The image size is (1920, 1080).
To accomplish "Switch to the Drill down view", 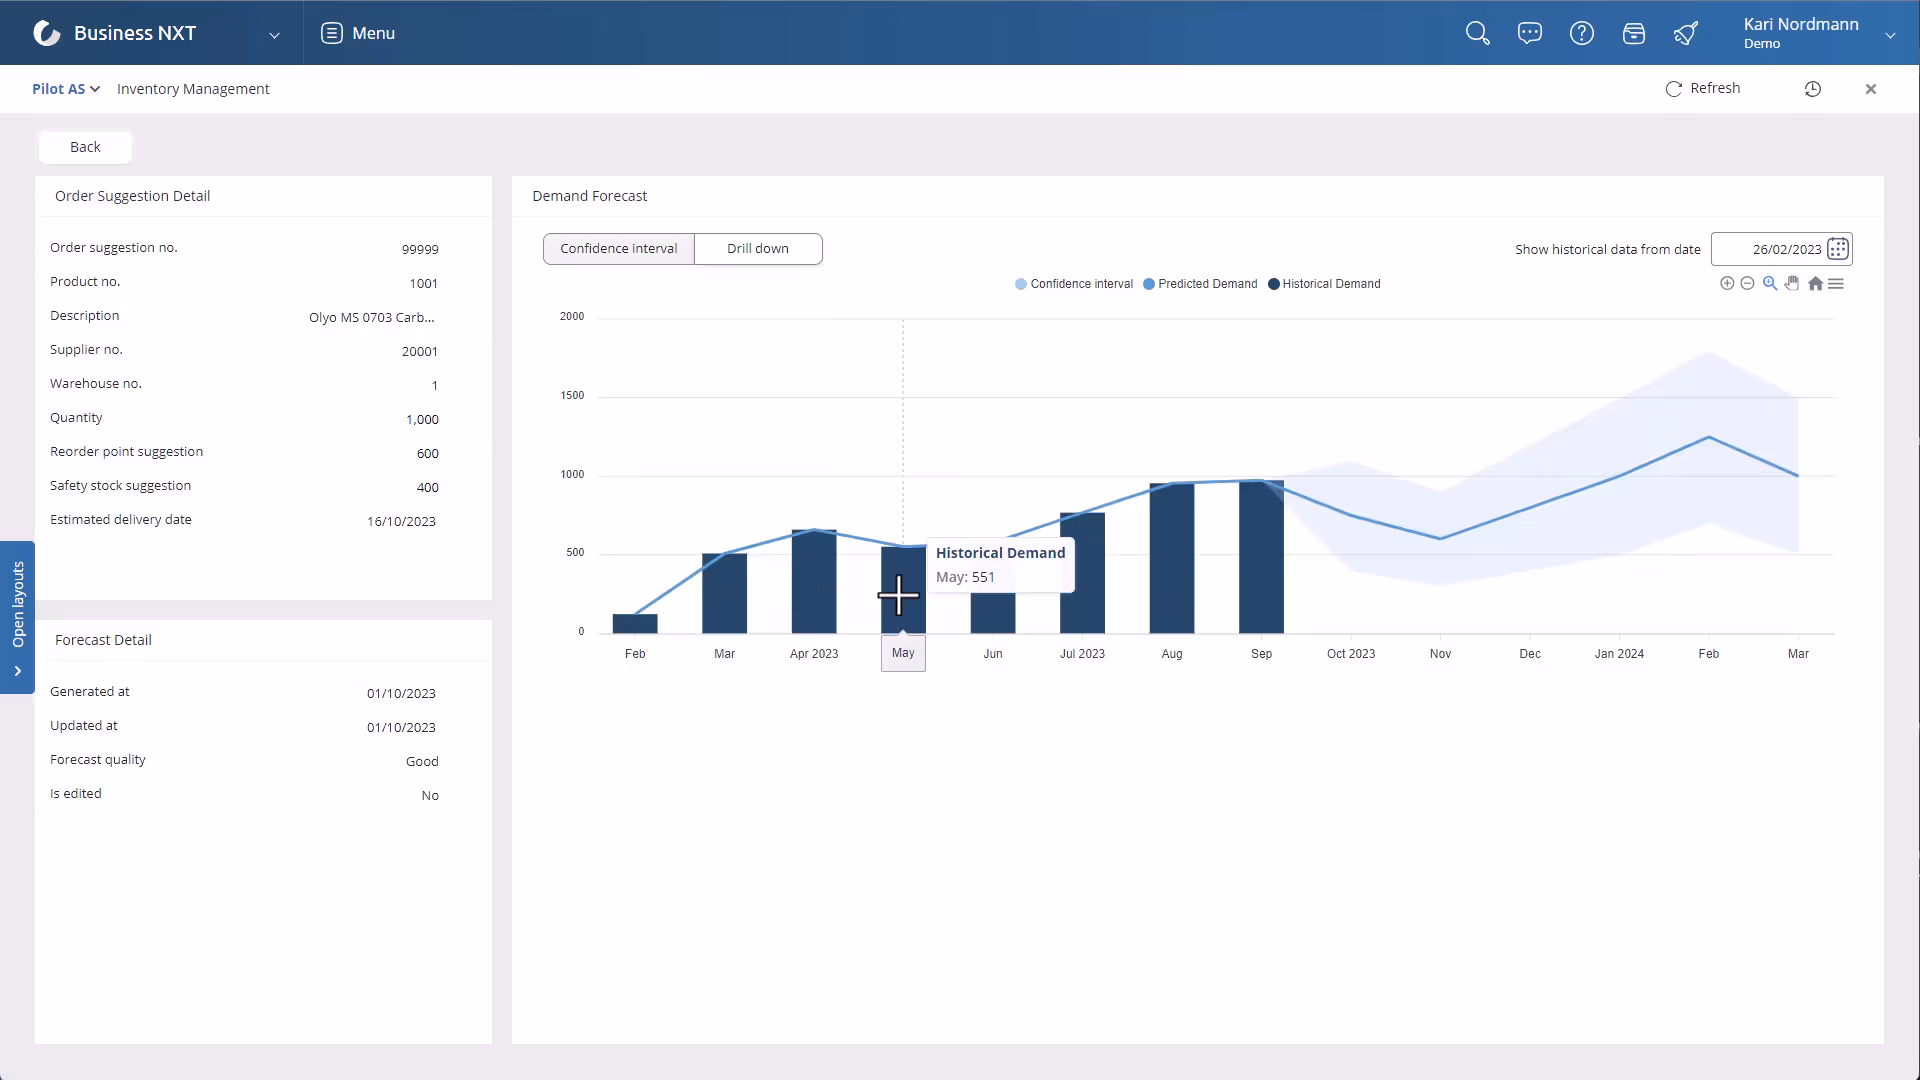I will coord(758,249).
